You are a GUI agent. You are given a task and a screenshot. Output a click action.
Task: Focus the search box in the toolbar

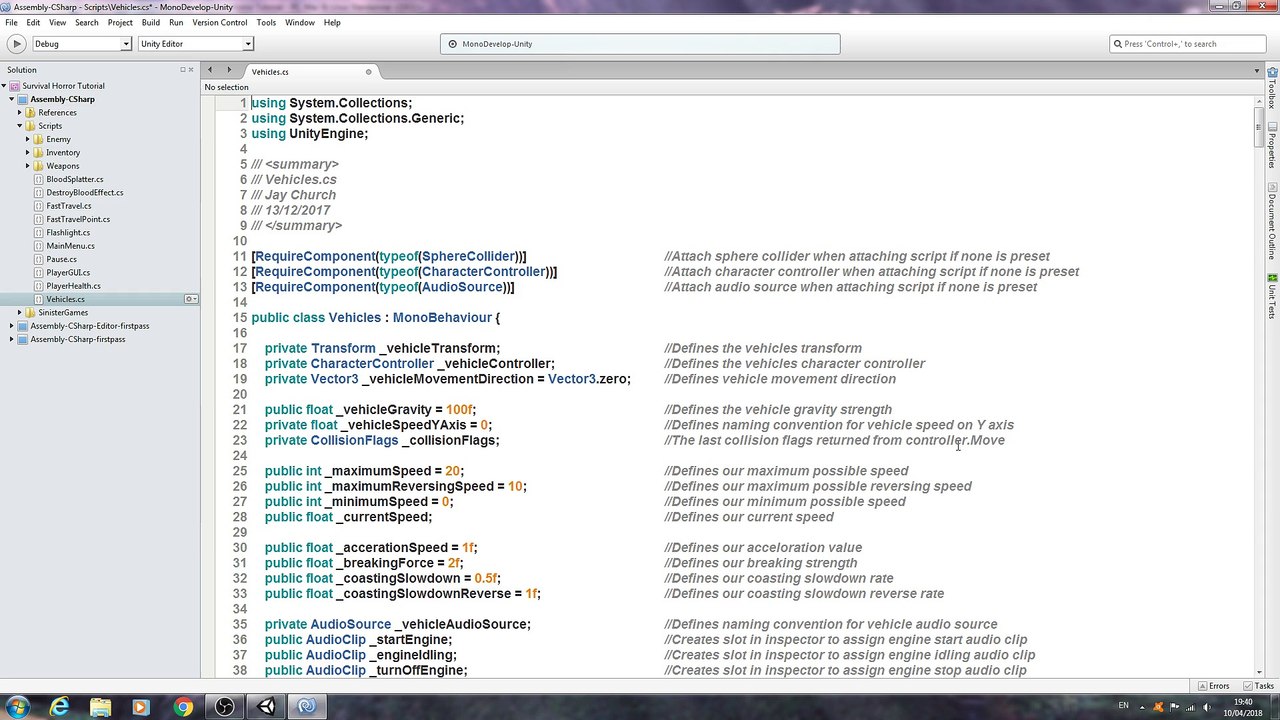1188,44
